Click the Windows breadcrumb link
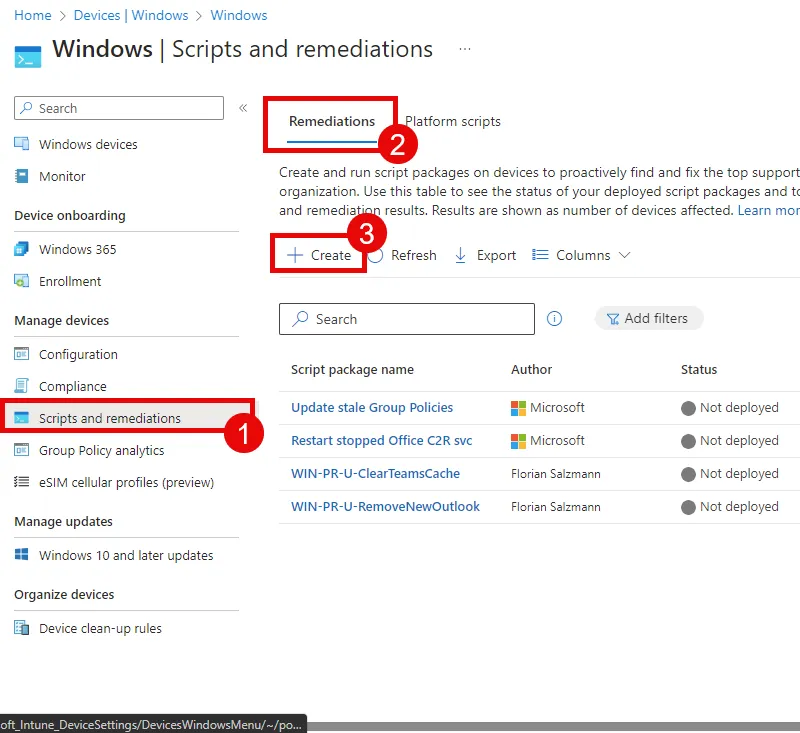The height and width of the screenshot is (733, 800). click(x=239, y=15)
